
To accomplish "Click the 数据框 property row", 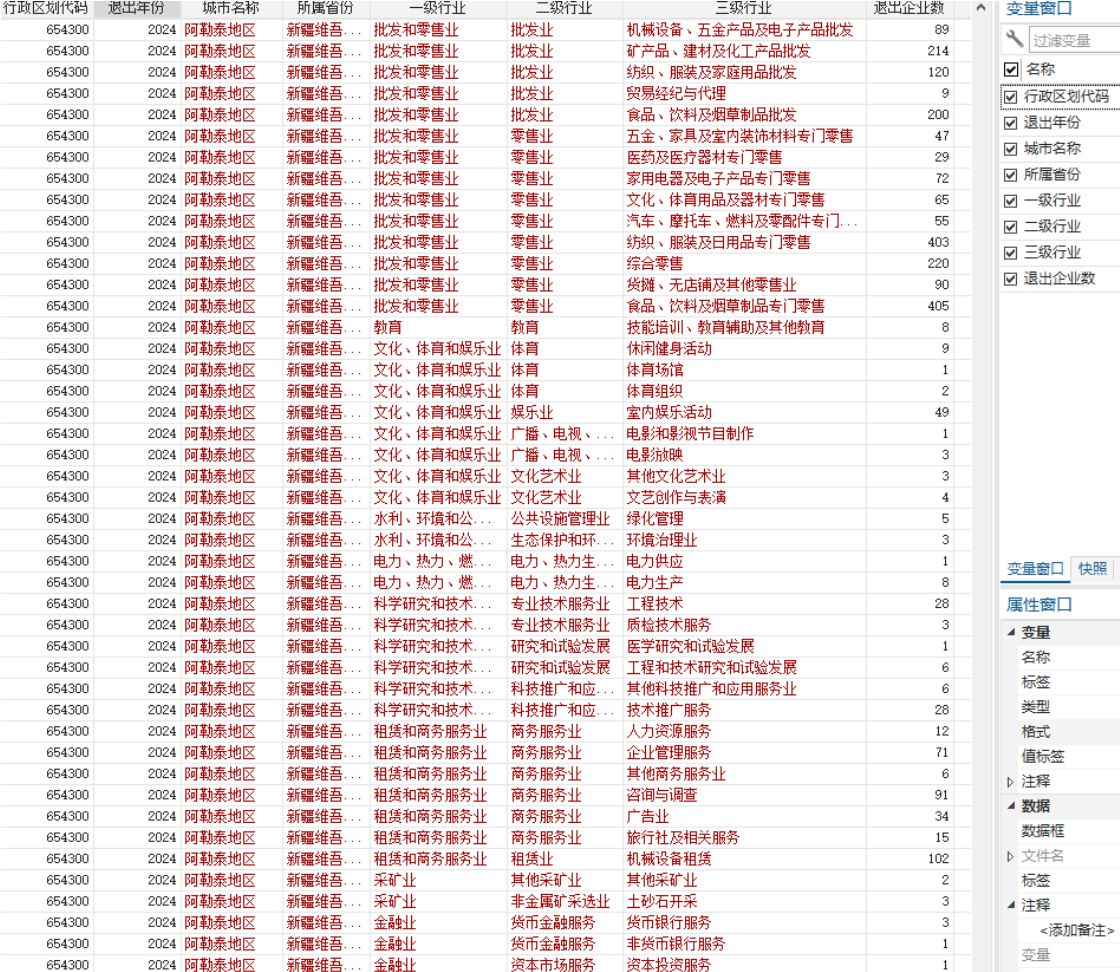I will [x=1068, y=831].
